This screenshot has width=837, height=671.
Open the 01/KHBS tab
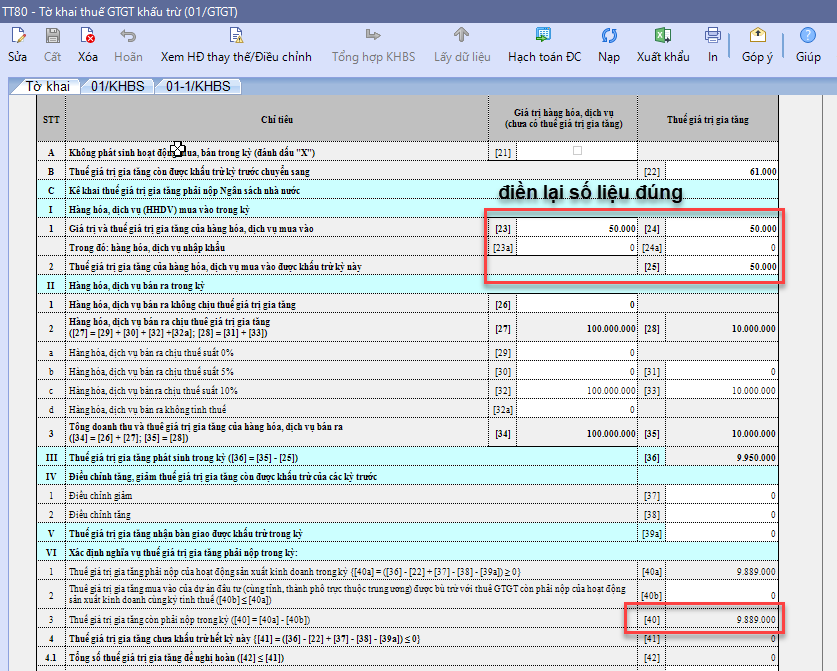click(x=117, y=86)
